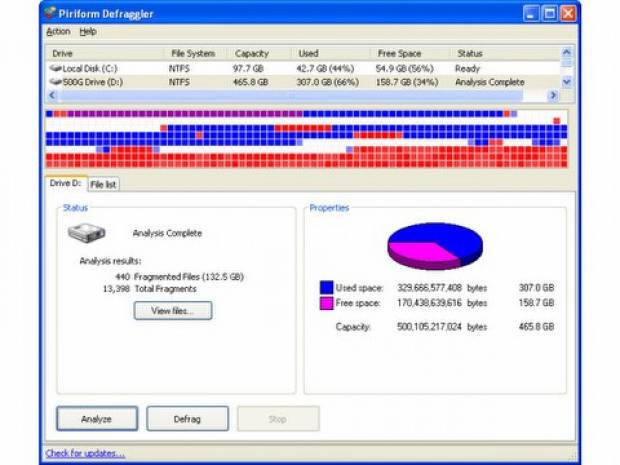Click '440 Fragmented Files (132.5 GB)' result
Image resolution: width=620 pixels, height=465 pixels.
(179, 276)
